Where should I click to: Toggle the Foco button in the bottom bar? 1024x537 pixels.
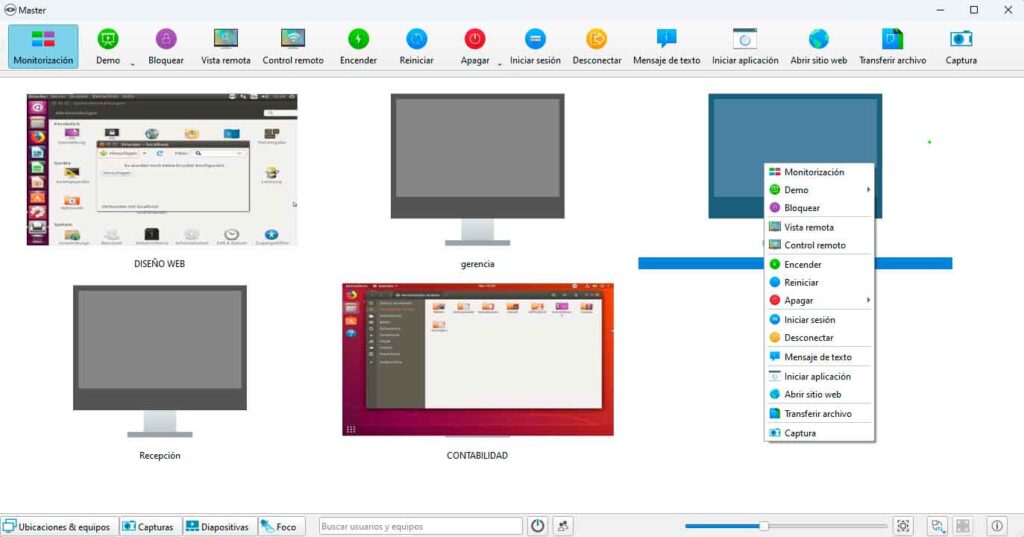point(281,526)
